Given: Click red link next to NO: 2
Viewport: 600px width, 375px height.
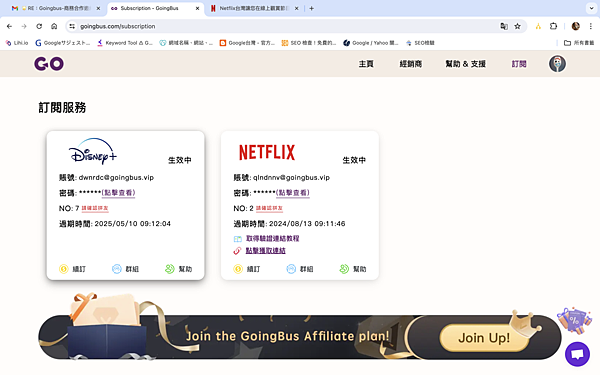Looking at the screenshot, I should point(269,209).
